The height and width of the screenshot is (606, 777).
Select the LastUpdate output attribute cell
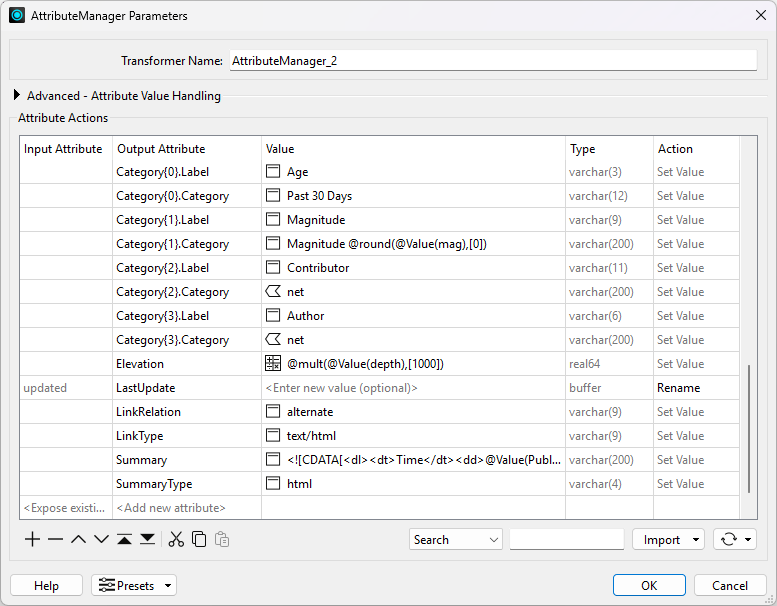187,387
